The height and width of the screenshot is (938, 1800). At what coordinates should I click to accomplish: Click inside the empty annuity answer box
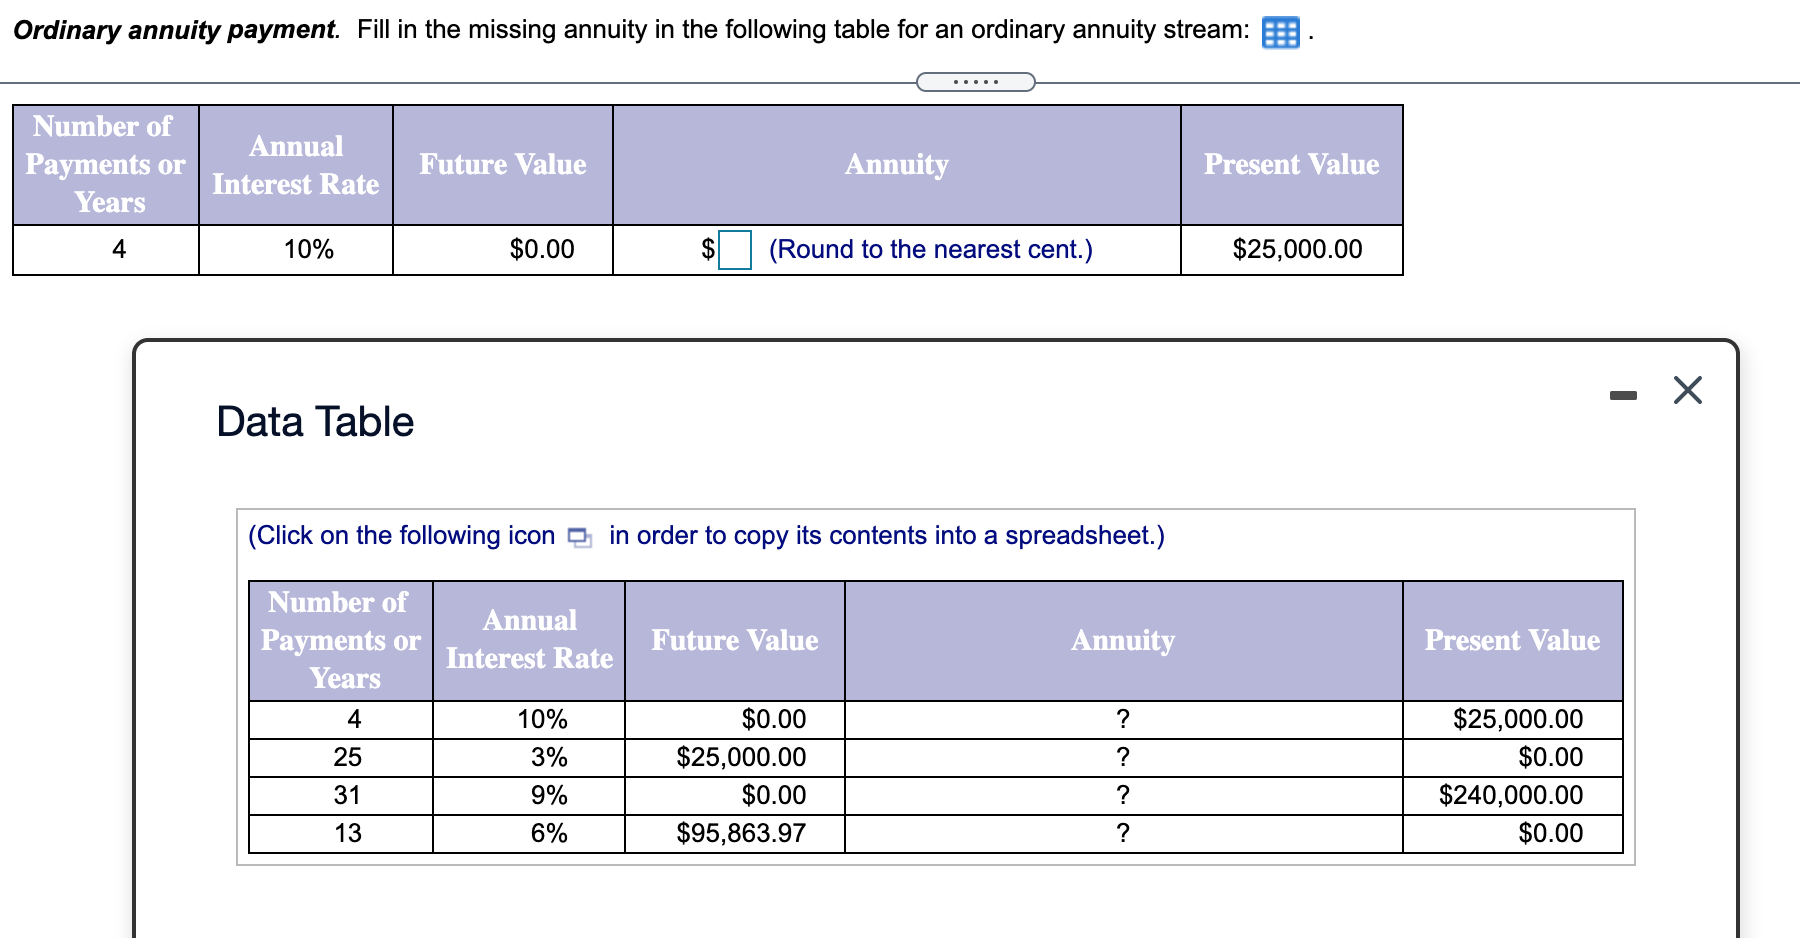tap(733, 249)
